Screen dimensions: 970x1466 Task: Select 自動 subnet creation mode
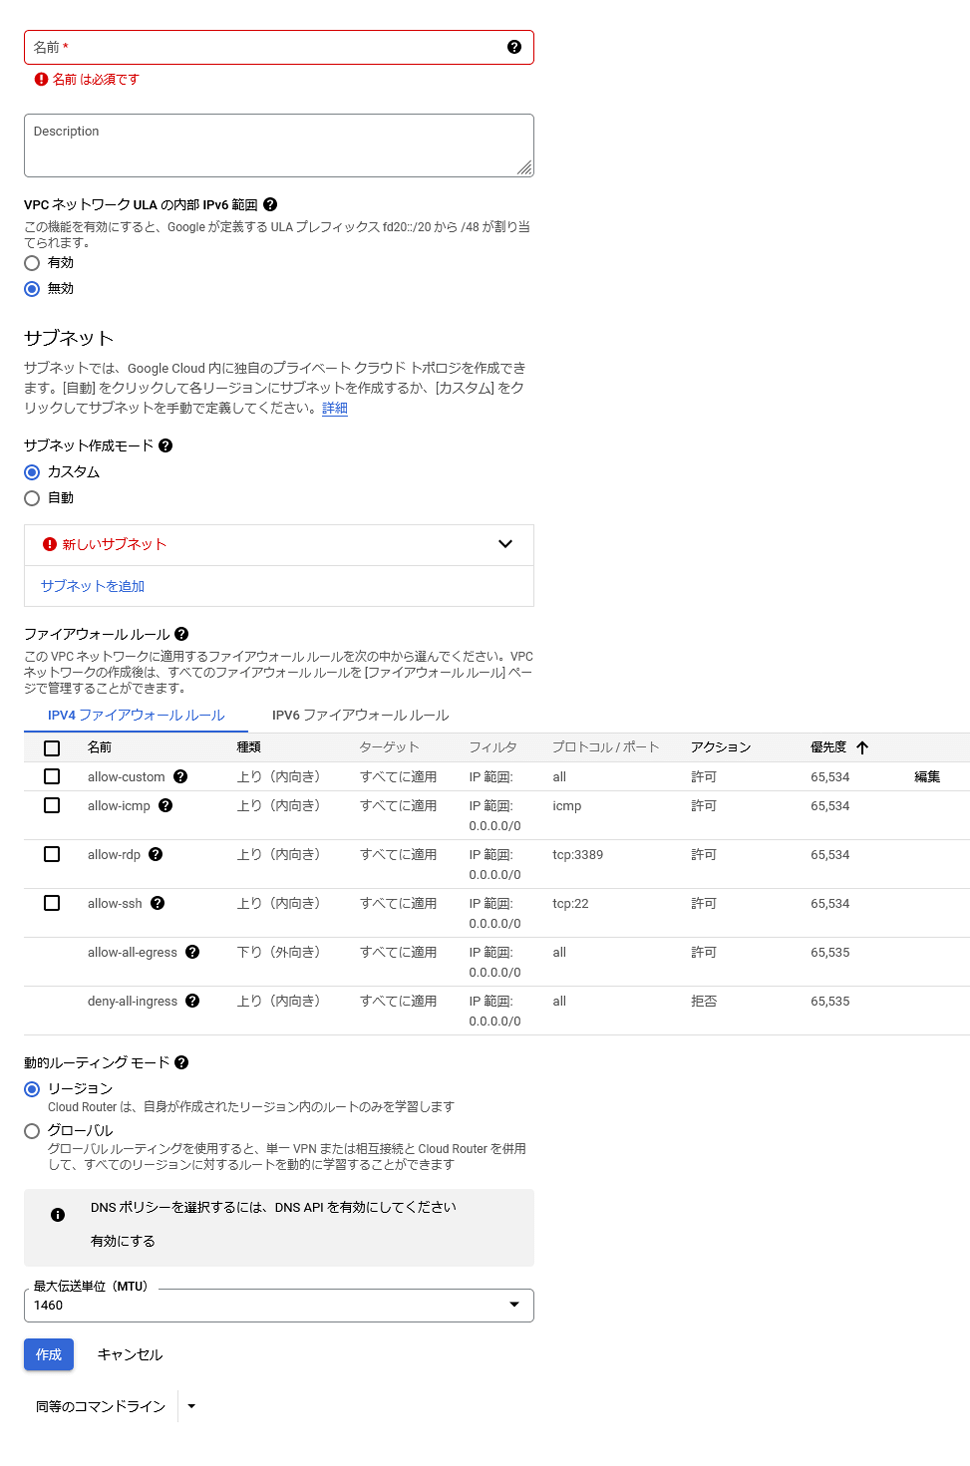pos(32,498)
